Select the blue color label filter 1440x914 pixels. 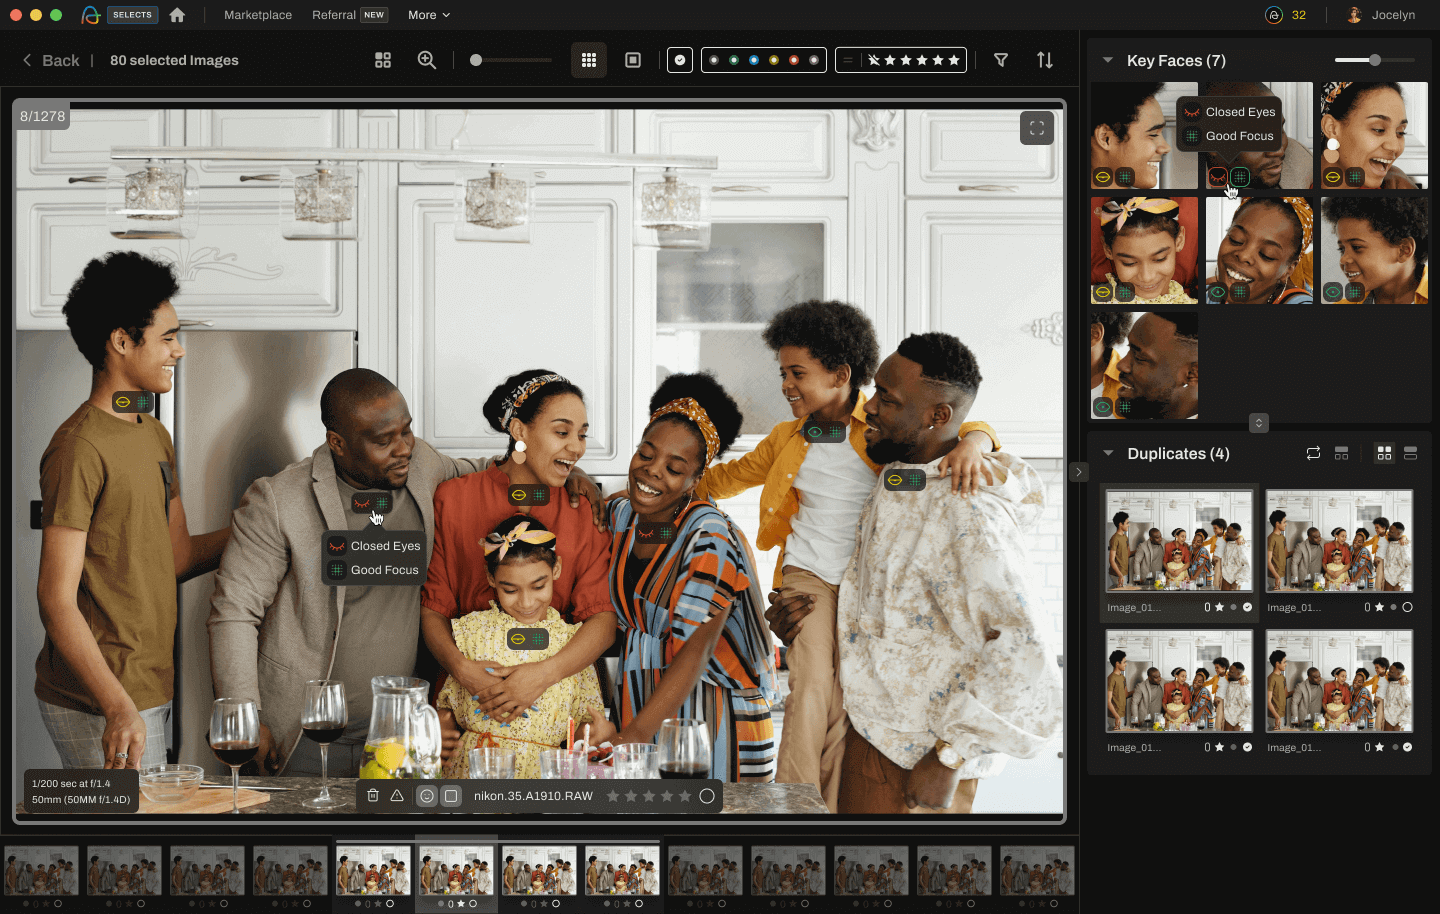click(754, 60)
